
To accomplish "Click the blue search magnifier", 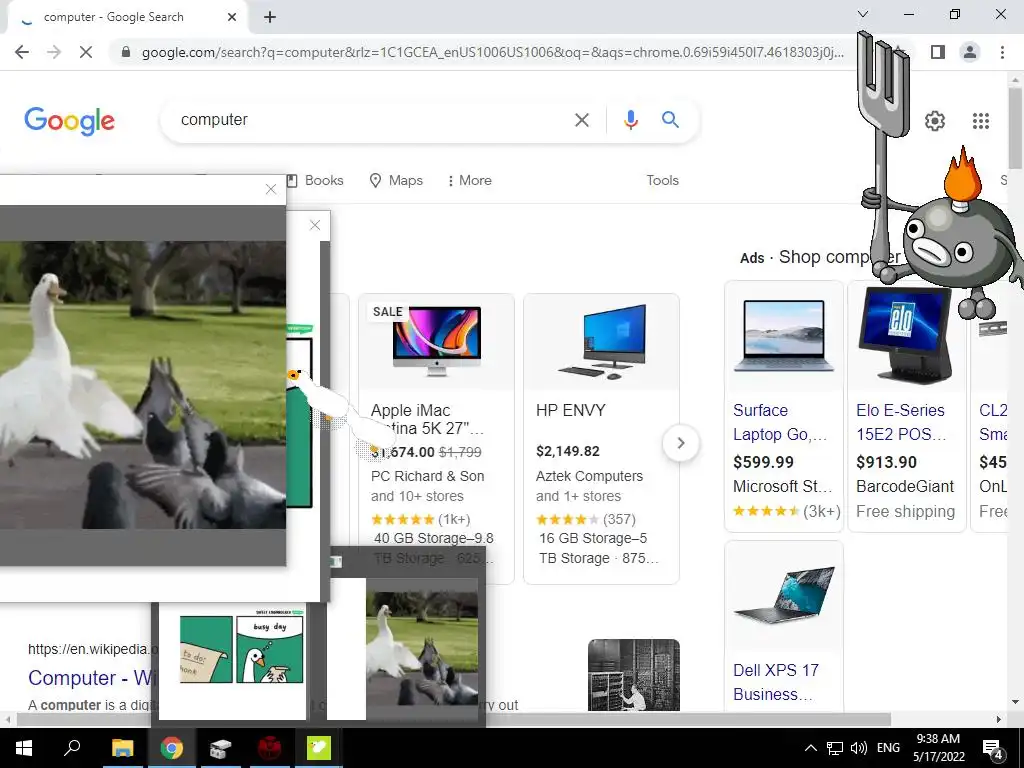I will pos(670,120).
